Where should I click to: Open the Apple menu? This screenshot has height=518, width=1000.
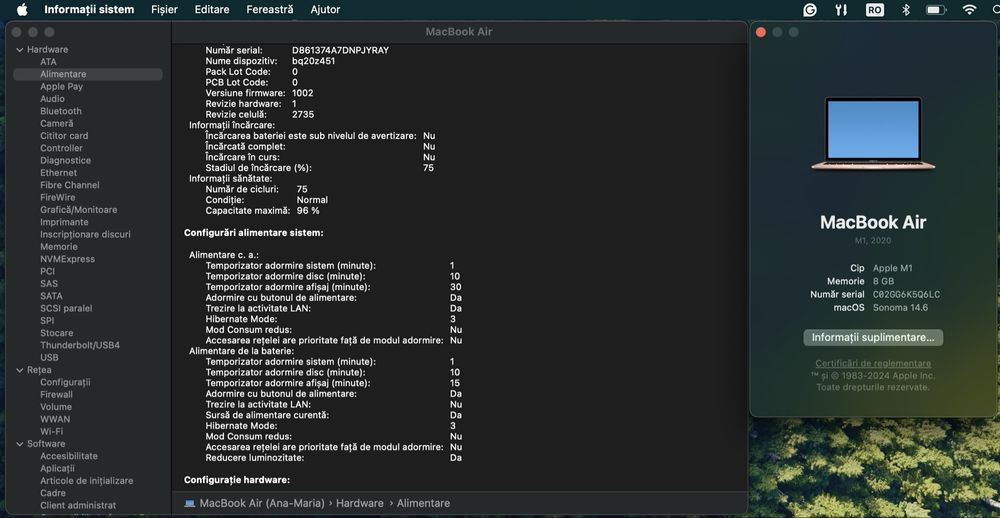pos(22,10)
